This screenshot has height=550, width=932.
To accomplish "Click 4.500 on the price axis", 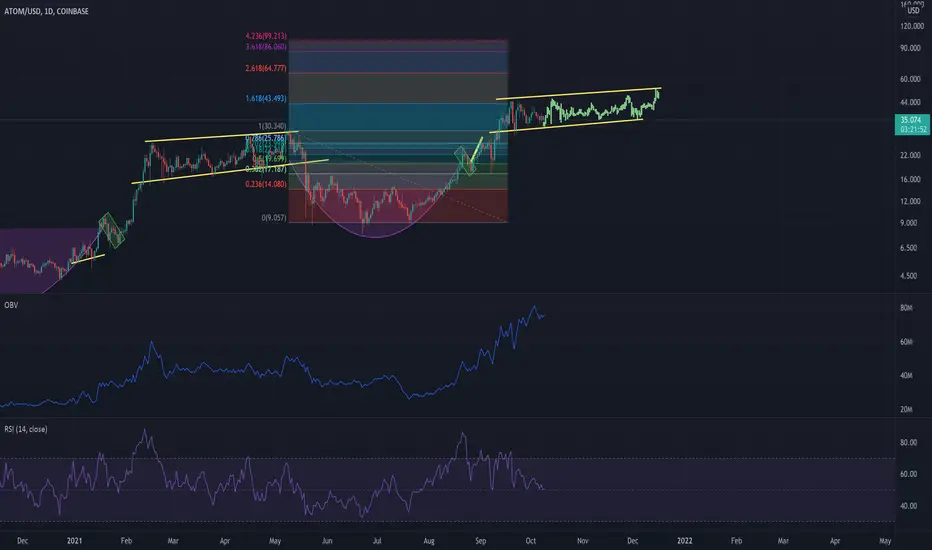I will 909,276.
